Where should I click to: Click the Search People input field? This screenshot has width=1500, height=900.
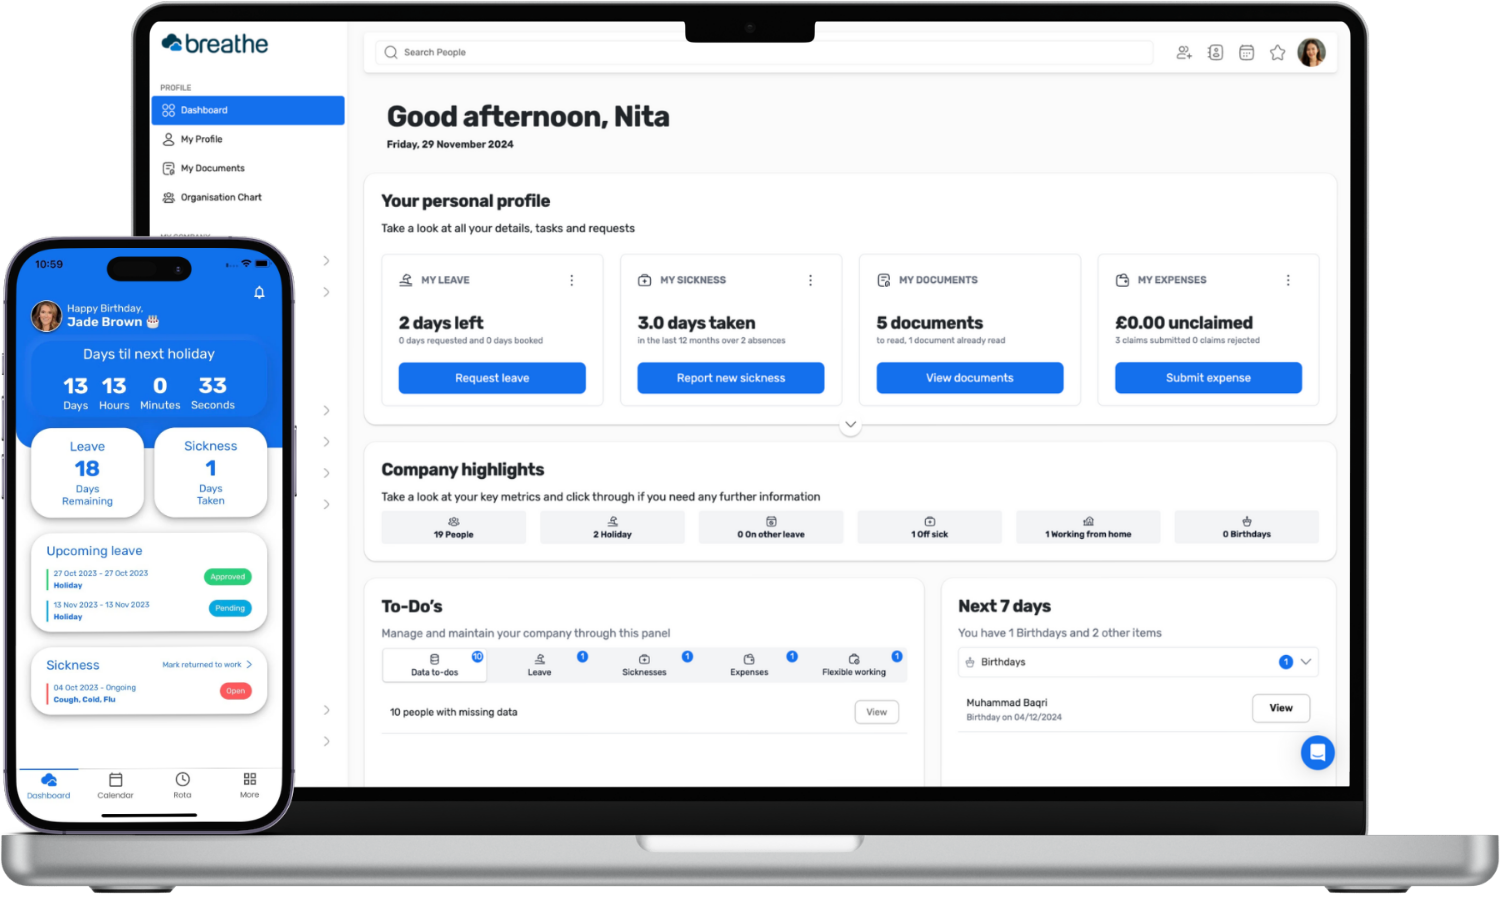tap(765, 53)
